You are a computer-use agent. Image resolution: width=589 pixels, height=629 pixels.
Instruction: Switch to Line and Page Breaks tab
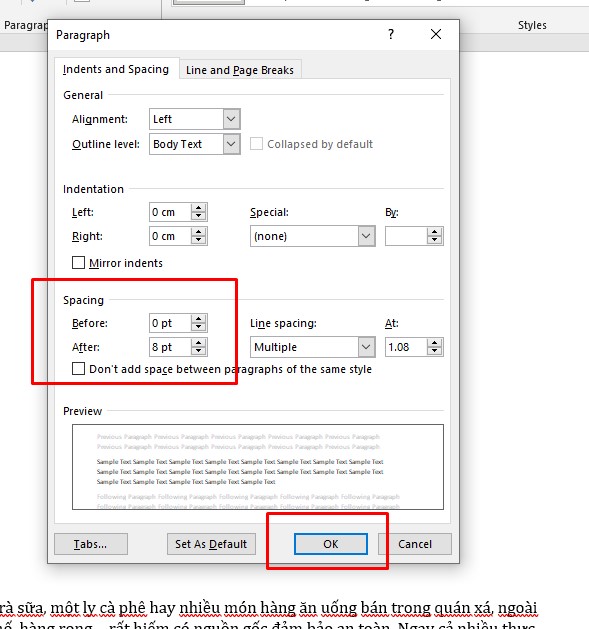[x=240, y=70]
